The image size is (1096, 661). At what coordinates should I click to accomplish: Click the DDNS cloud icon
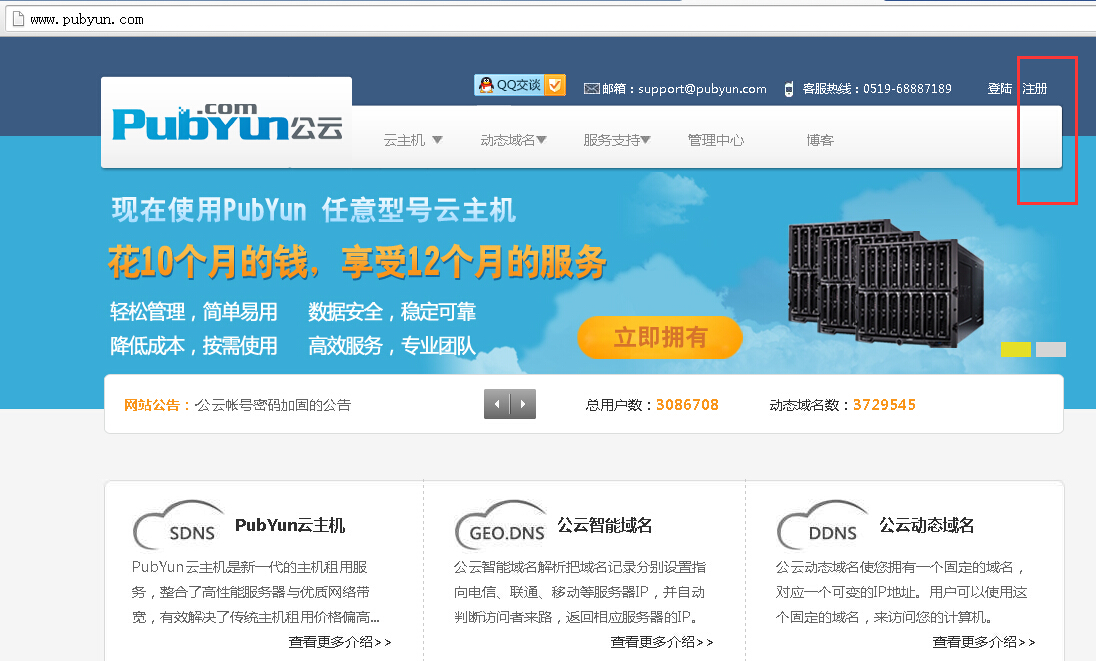822,525
